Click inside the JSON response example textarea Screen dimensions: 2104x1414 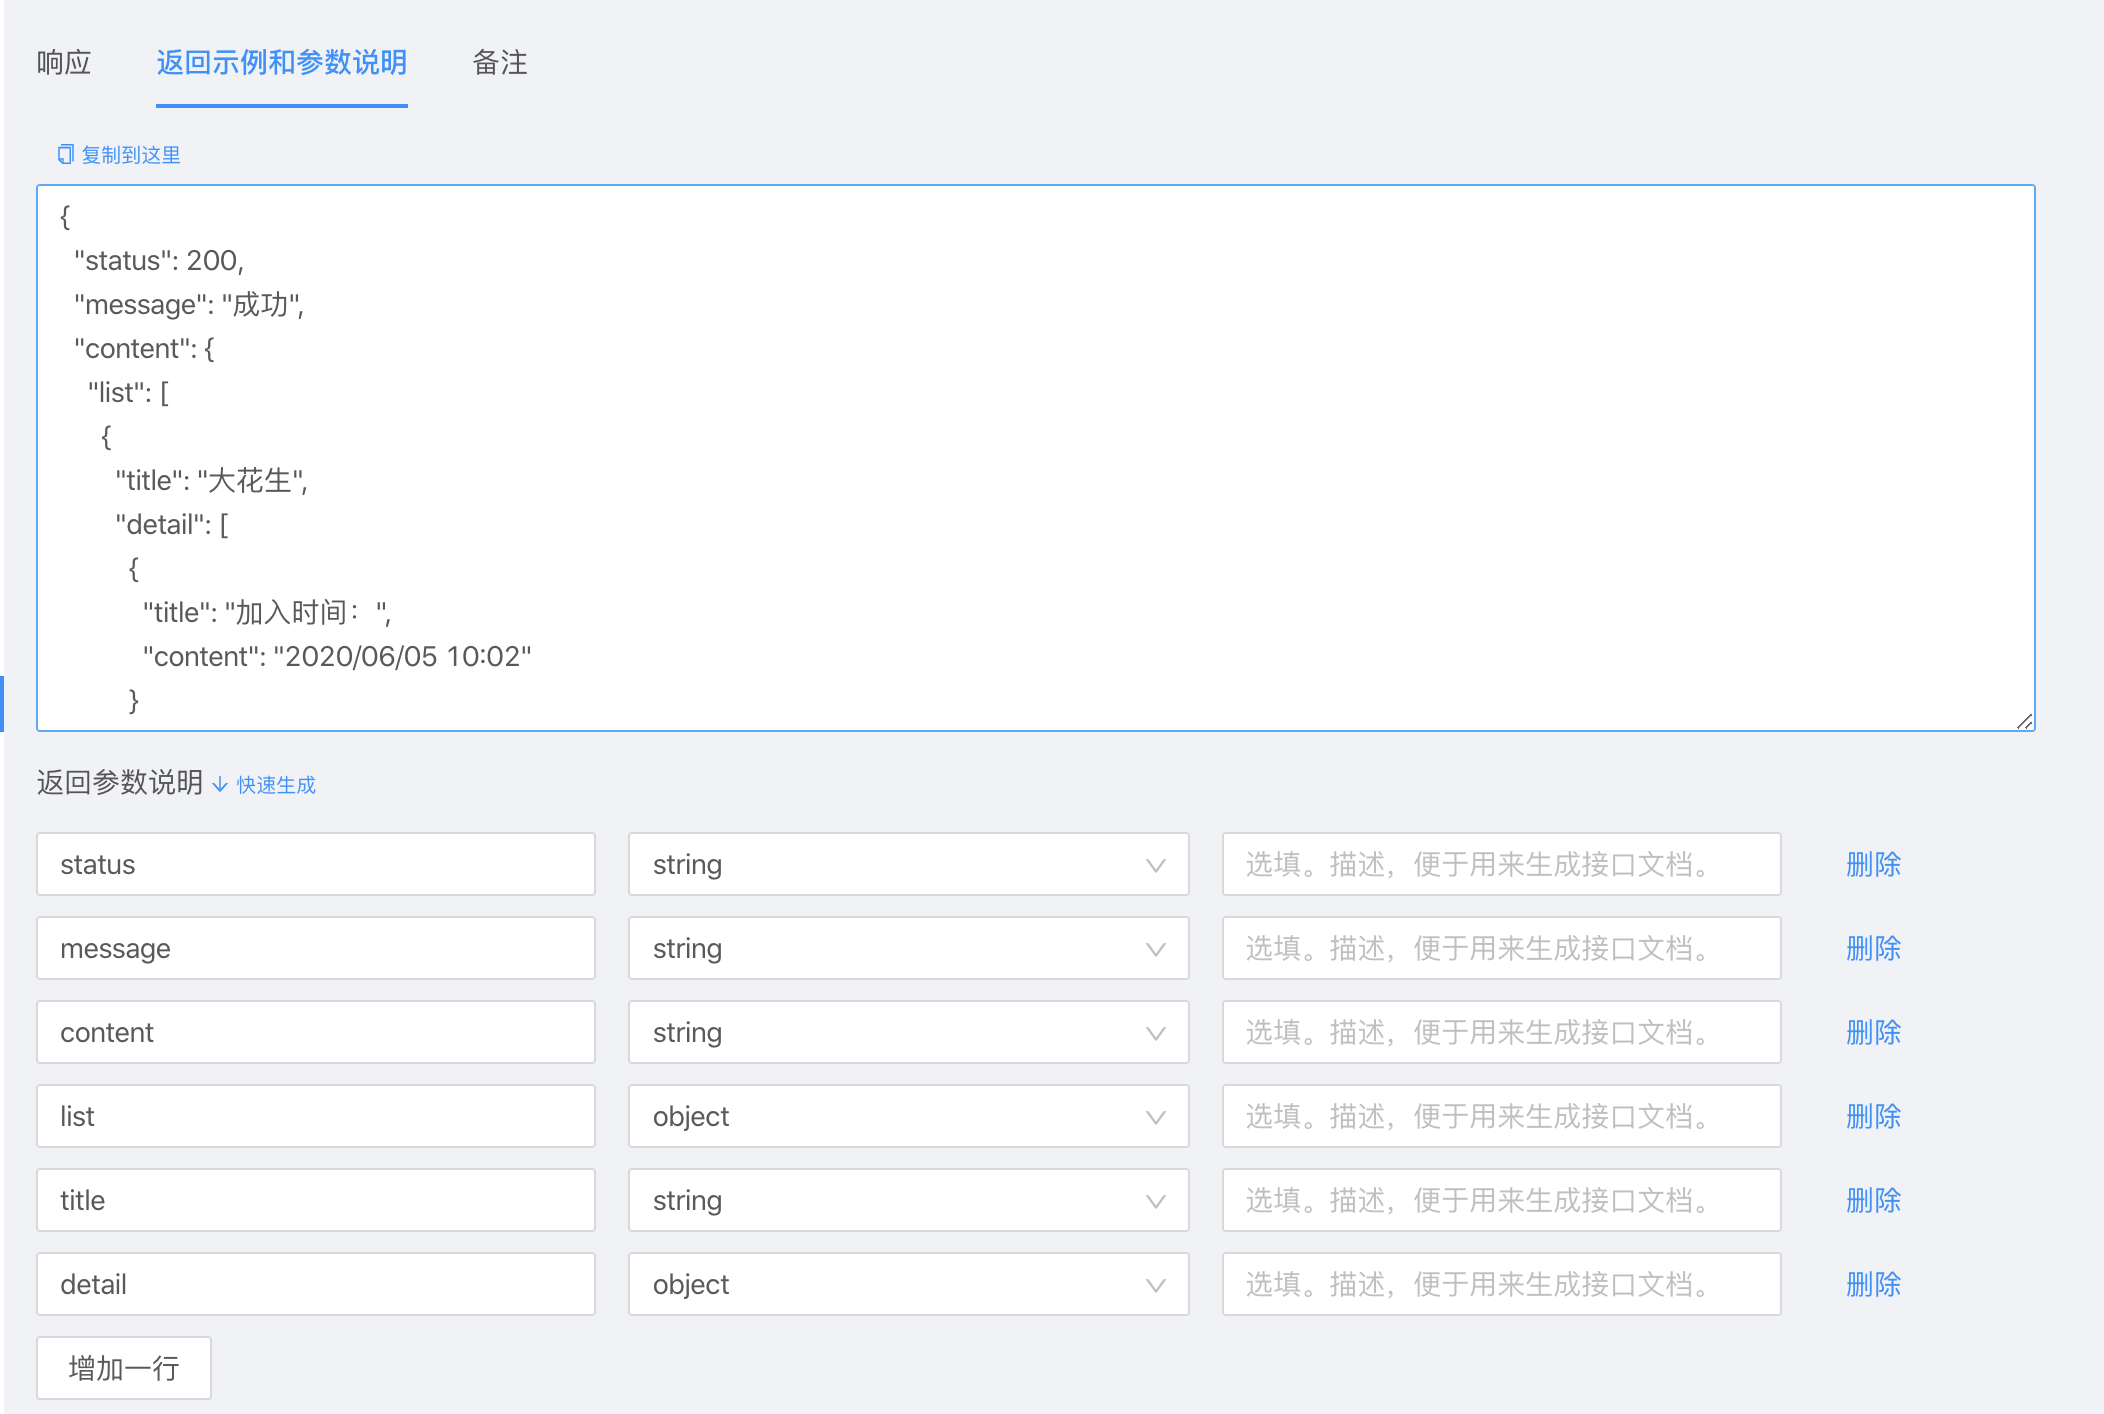pos(1035,450)
